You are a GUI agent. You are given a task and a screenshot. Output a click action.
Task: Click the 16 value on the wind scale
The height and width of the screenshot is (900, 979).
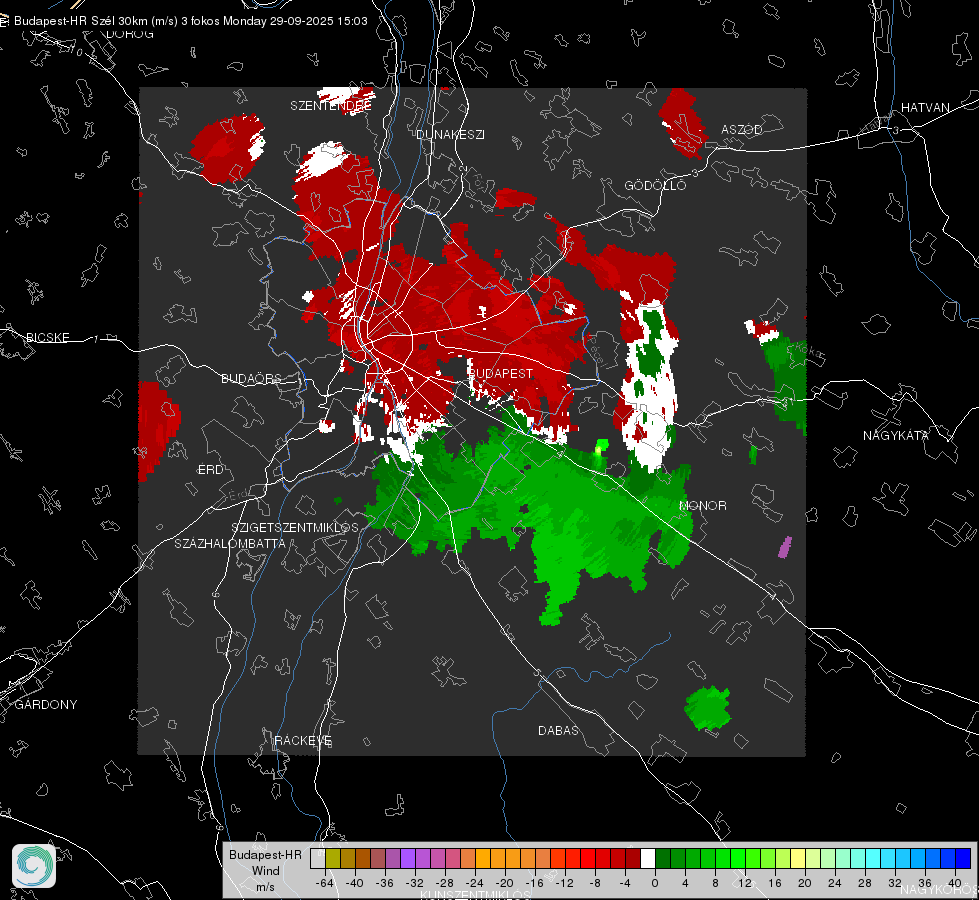pos(775,883)
